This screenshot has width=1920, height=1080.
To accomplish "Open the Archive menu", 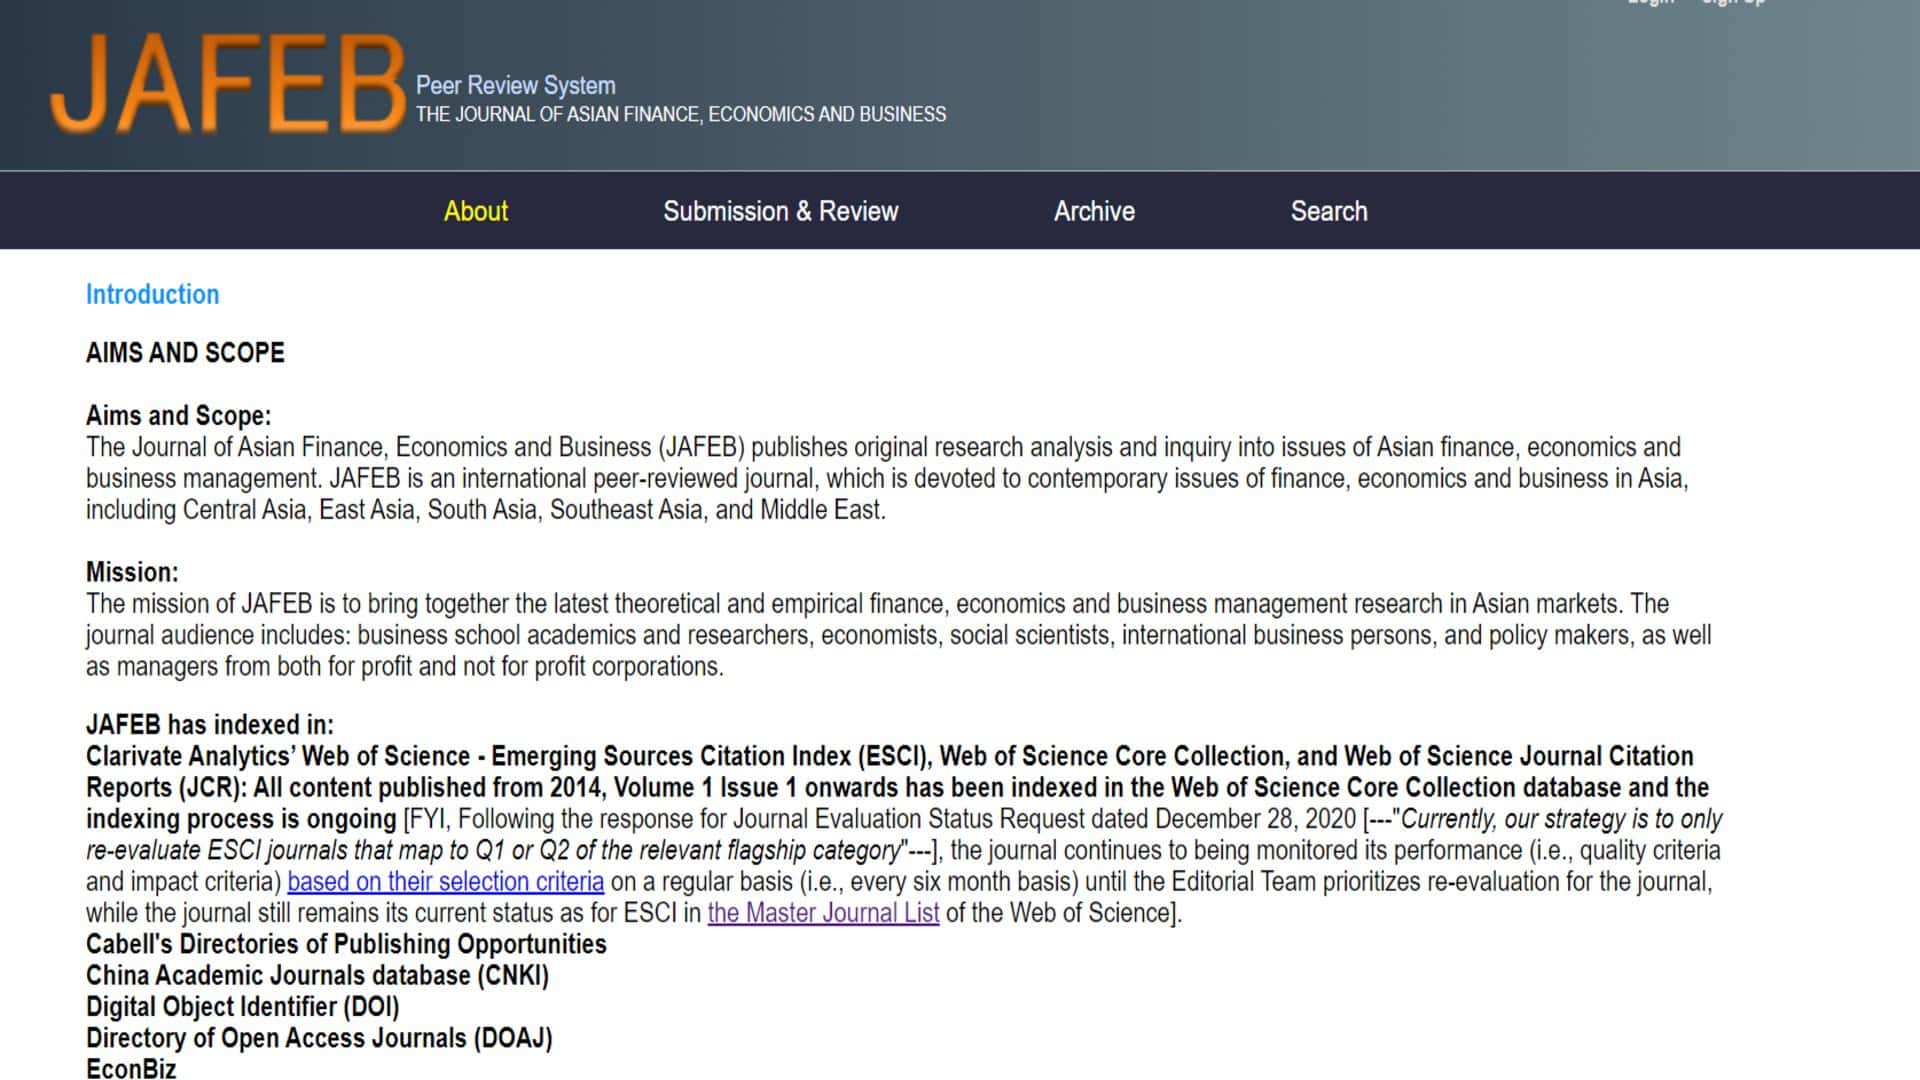I will 1094,211.
